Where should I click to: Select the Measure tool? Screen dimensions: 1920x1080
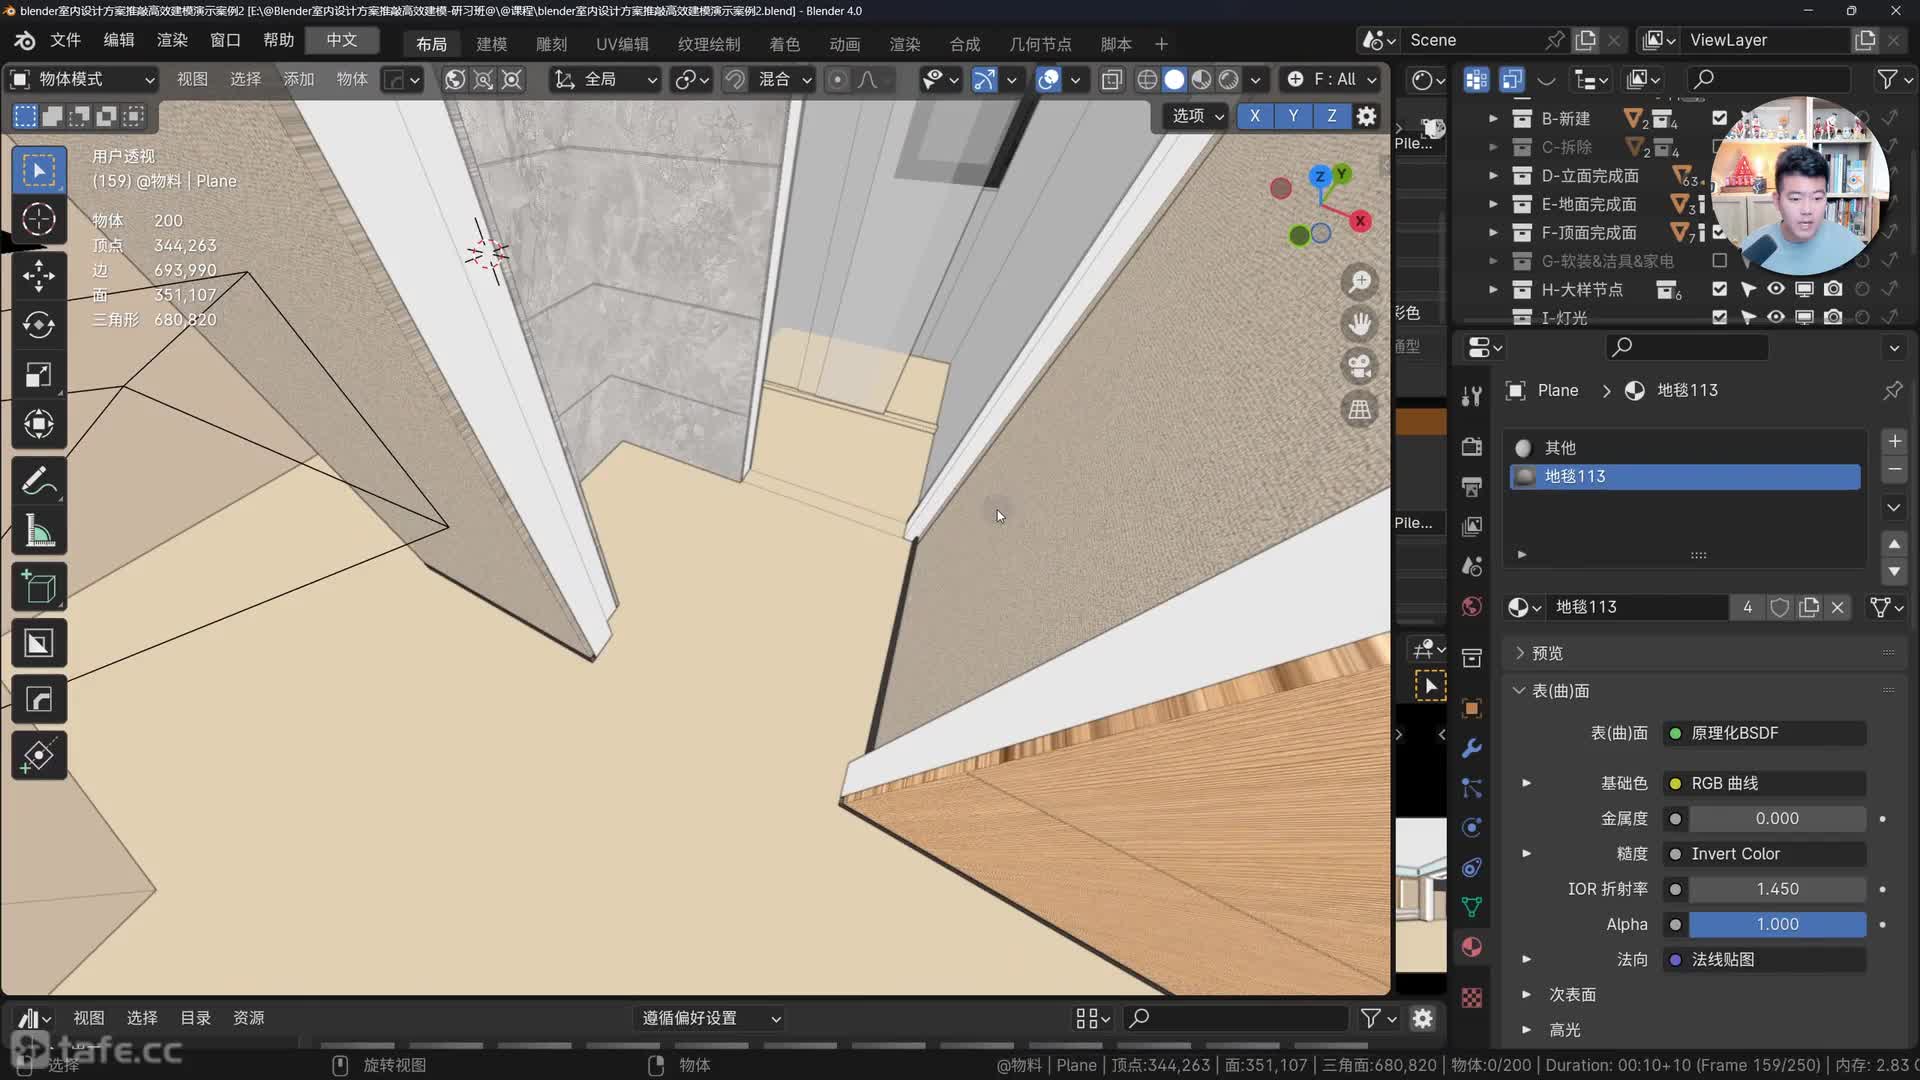[x=39, y=532]
